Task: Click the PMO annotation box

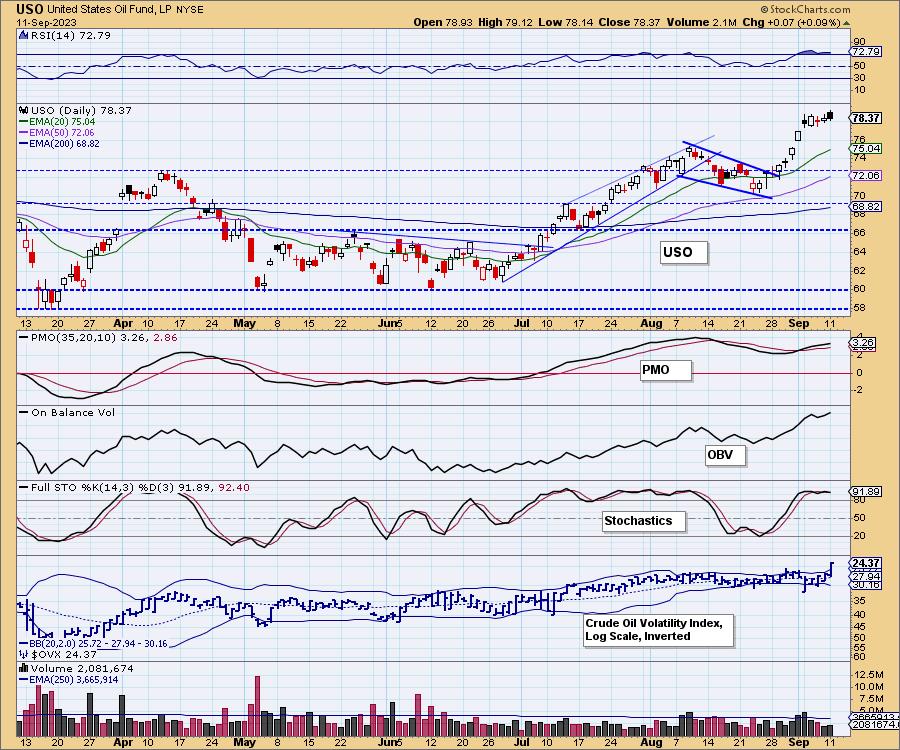Action: pyautogui.click(x=665, y=370)
